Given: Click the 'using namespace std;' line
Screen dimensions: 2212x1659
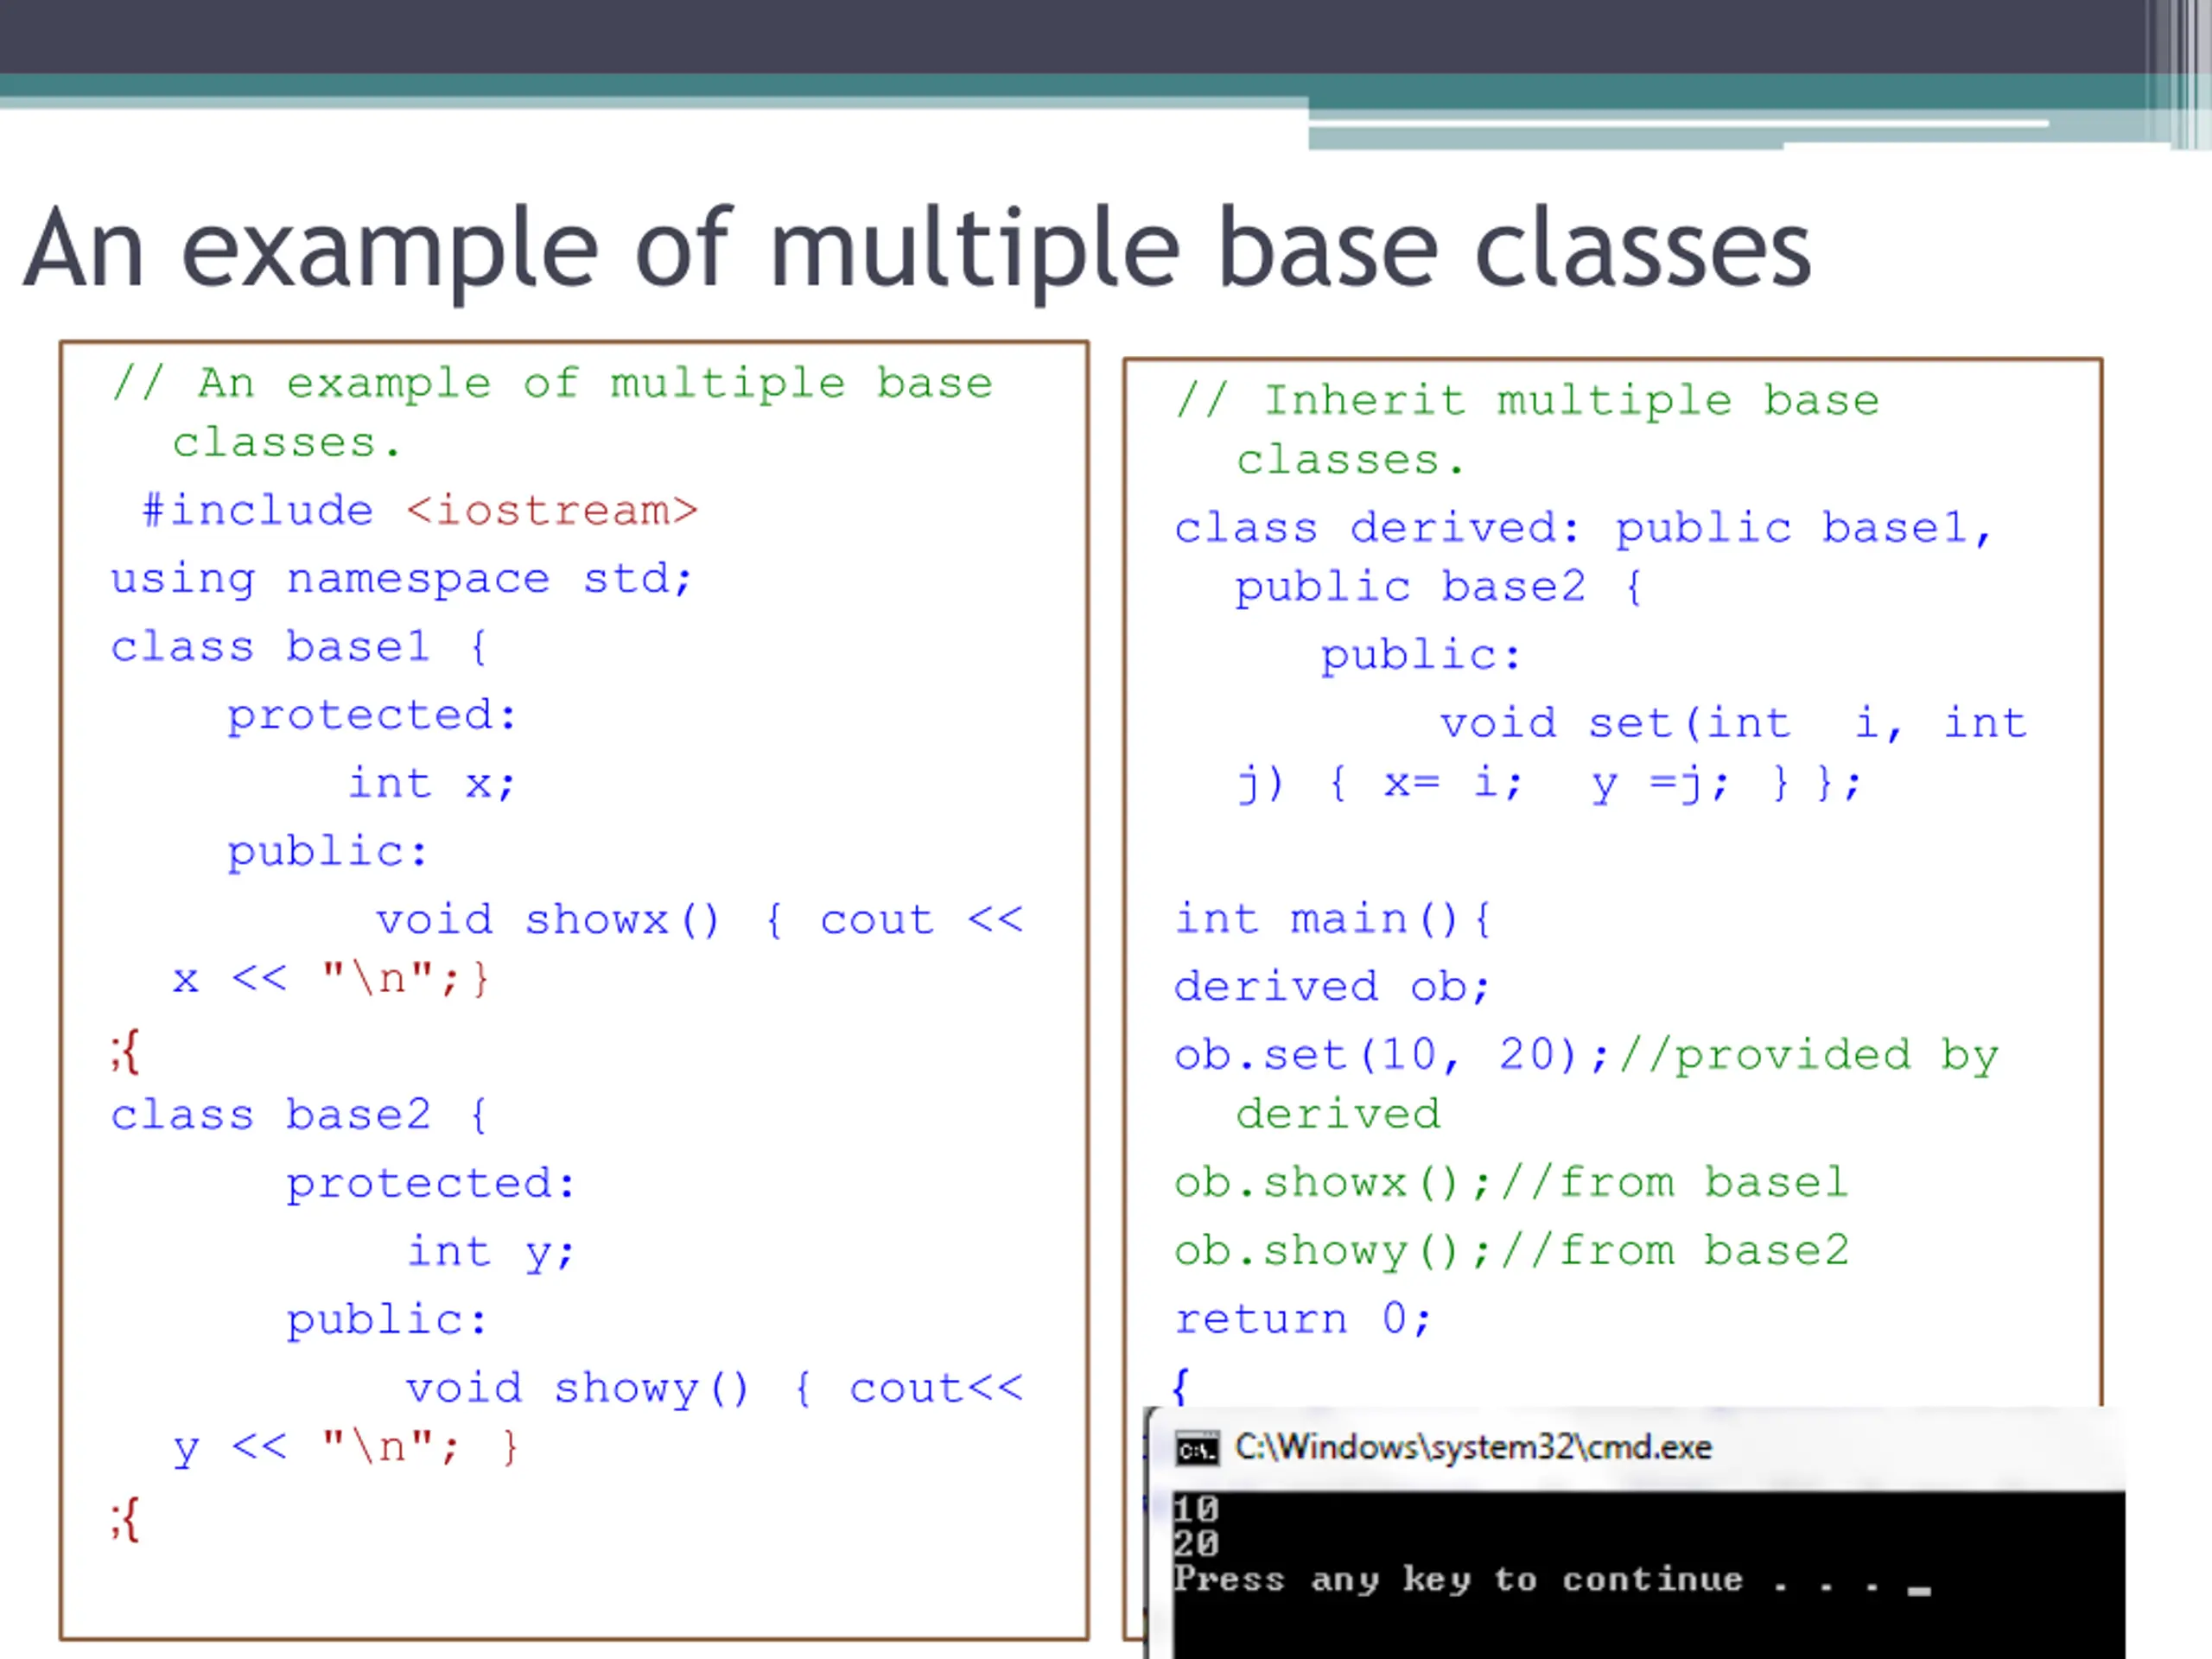Looking at the screenshot, I should pyautogui.click(x=401, y=579).
